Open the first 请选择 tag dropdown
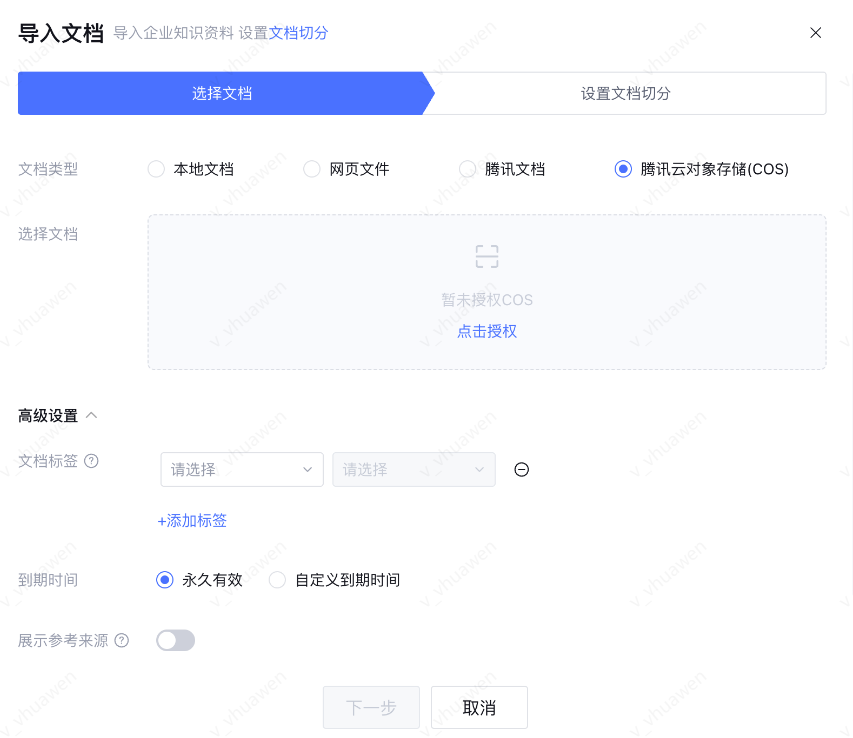 click(242, 470)
